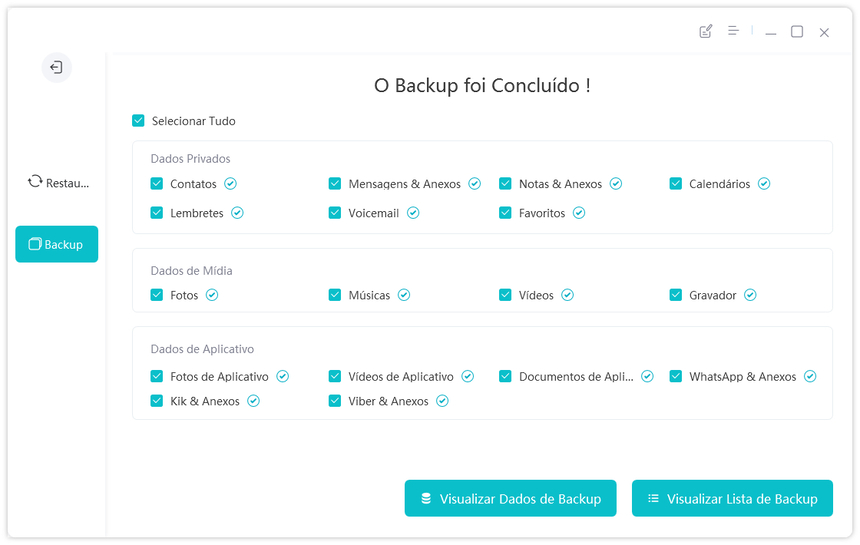Click the Dados de Aplicativo section heading
The image size is (860, 545).
coord(202,349)
